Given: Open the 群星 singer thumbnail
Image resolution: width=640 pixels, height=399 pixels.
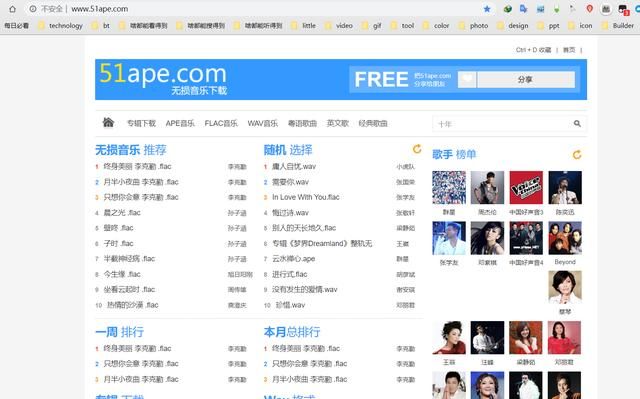Looking at the screenshot, I should (449, 188).
